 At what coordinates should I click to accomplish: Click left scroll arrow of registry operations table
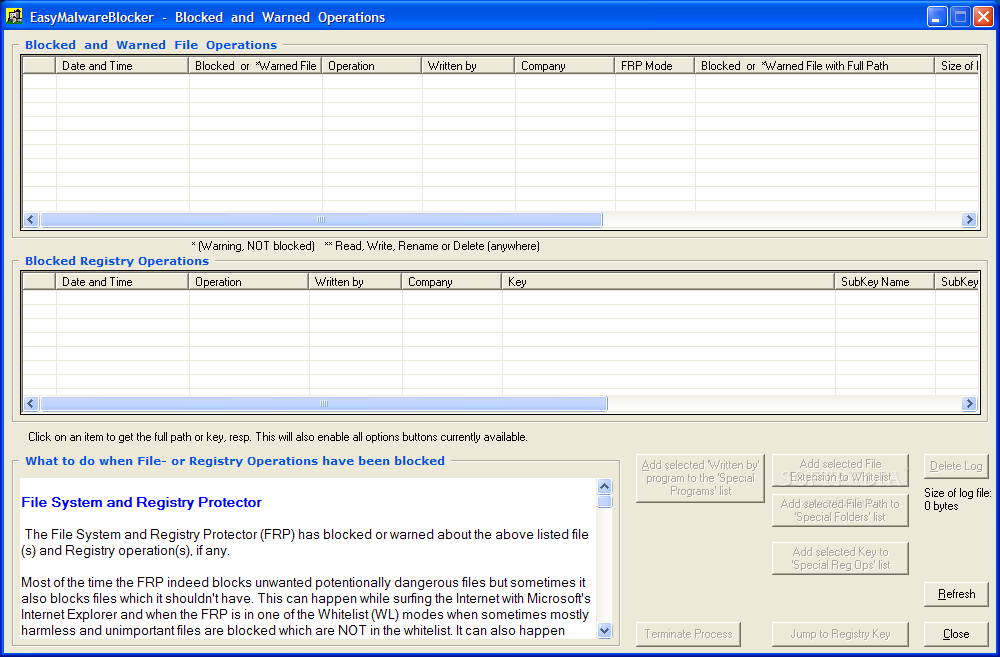point(31,404)
